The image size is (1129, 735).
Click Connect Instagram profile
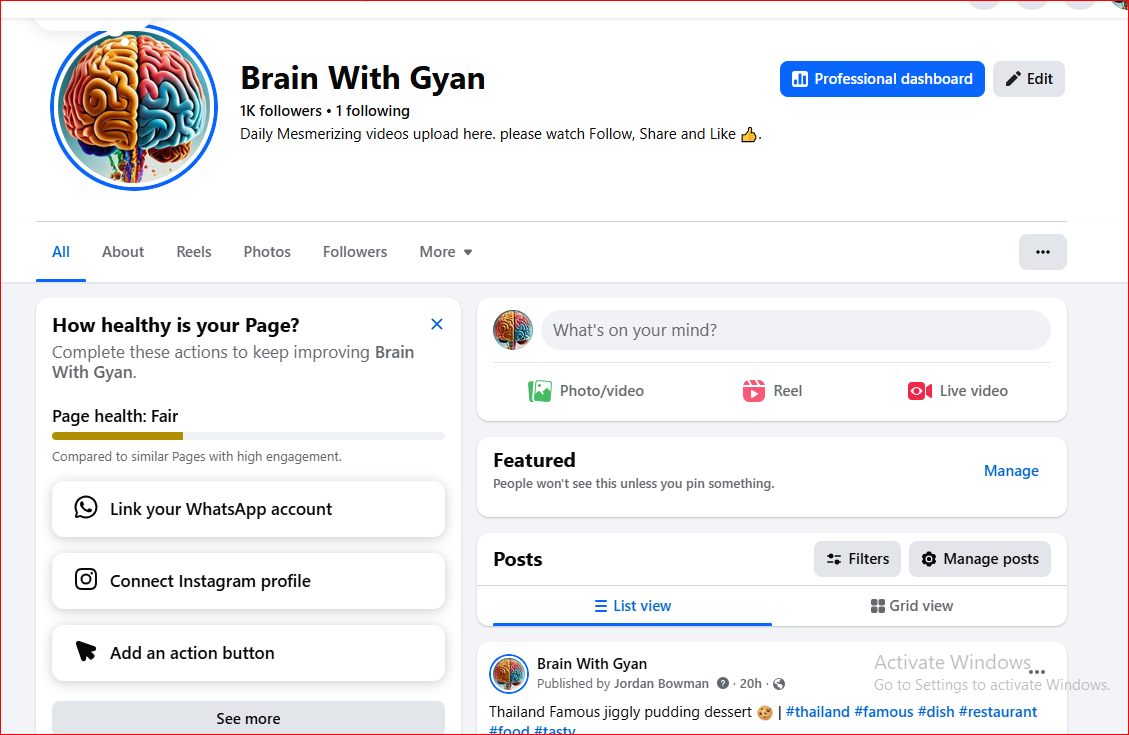248,581
